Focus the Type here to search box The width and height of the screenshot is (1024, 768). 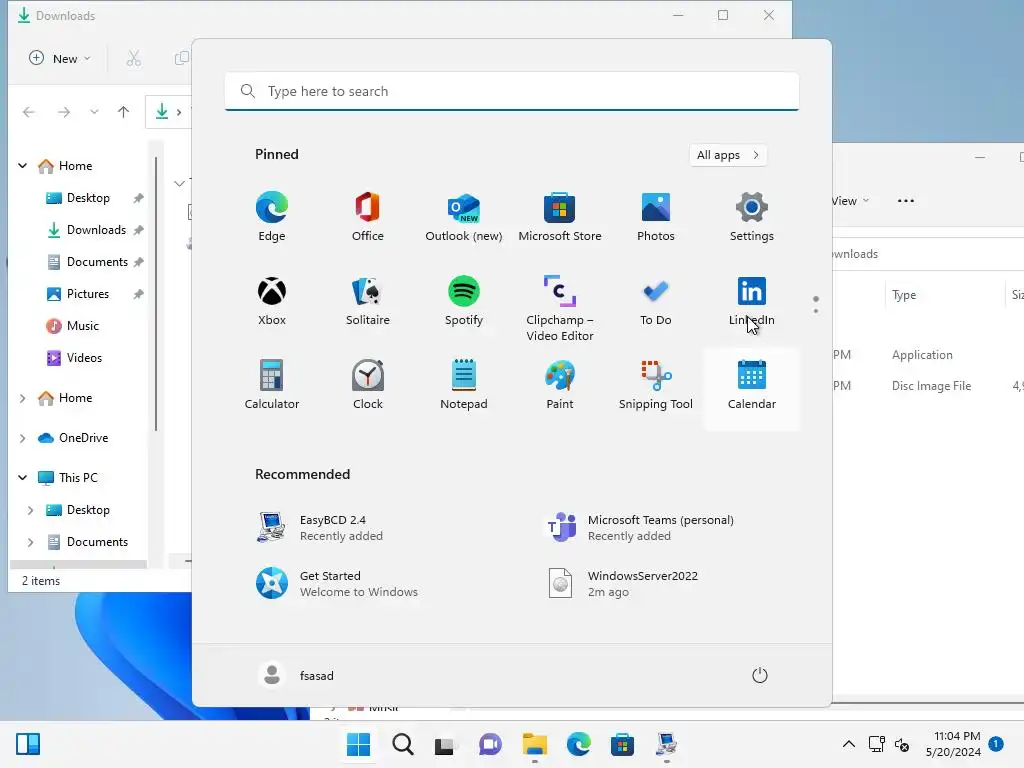[512, 91]
